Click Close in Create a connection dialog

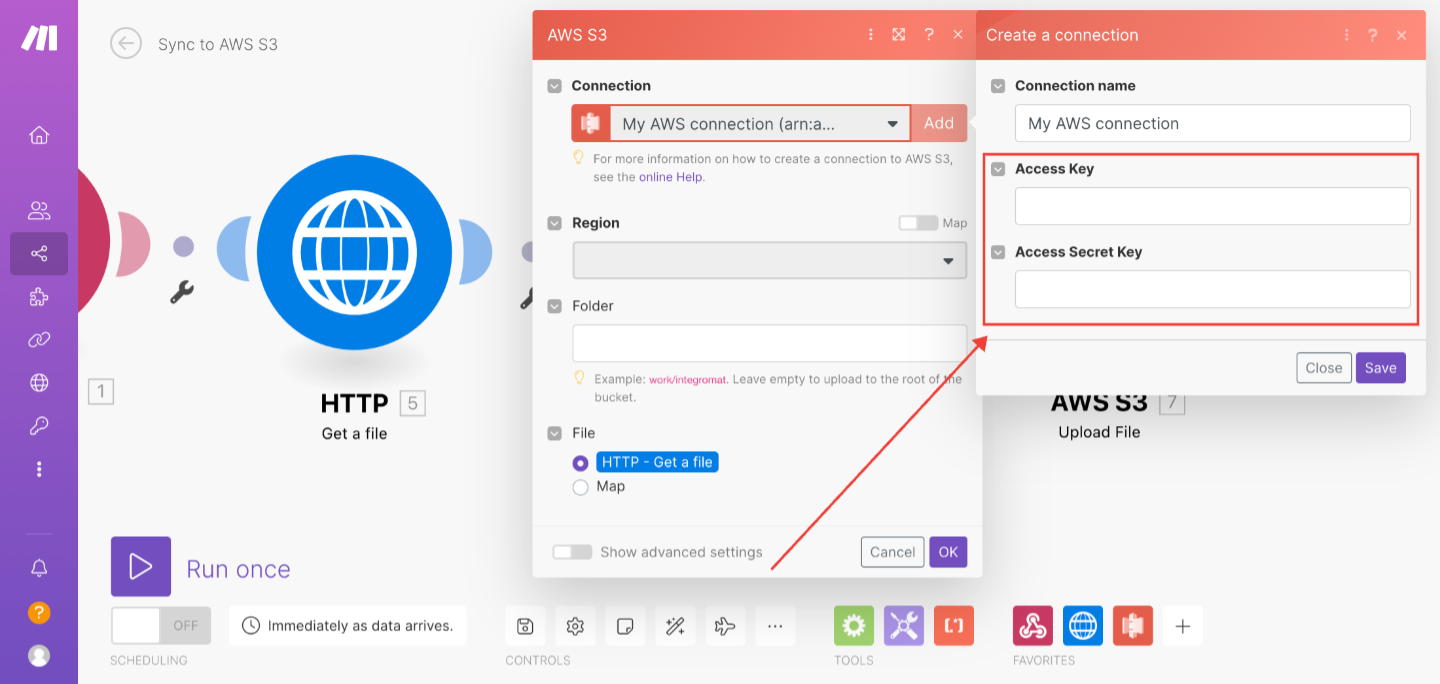[x=1324, y=368]
